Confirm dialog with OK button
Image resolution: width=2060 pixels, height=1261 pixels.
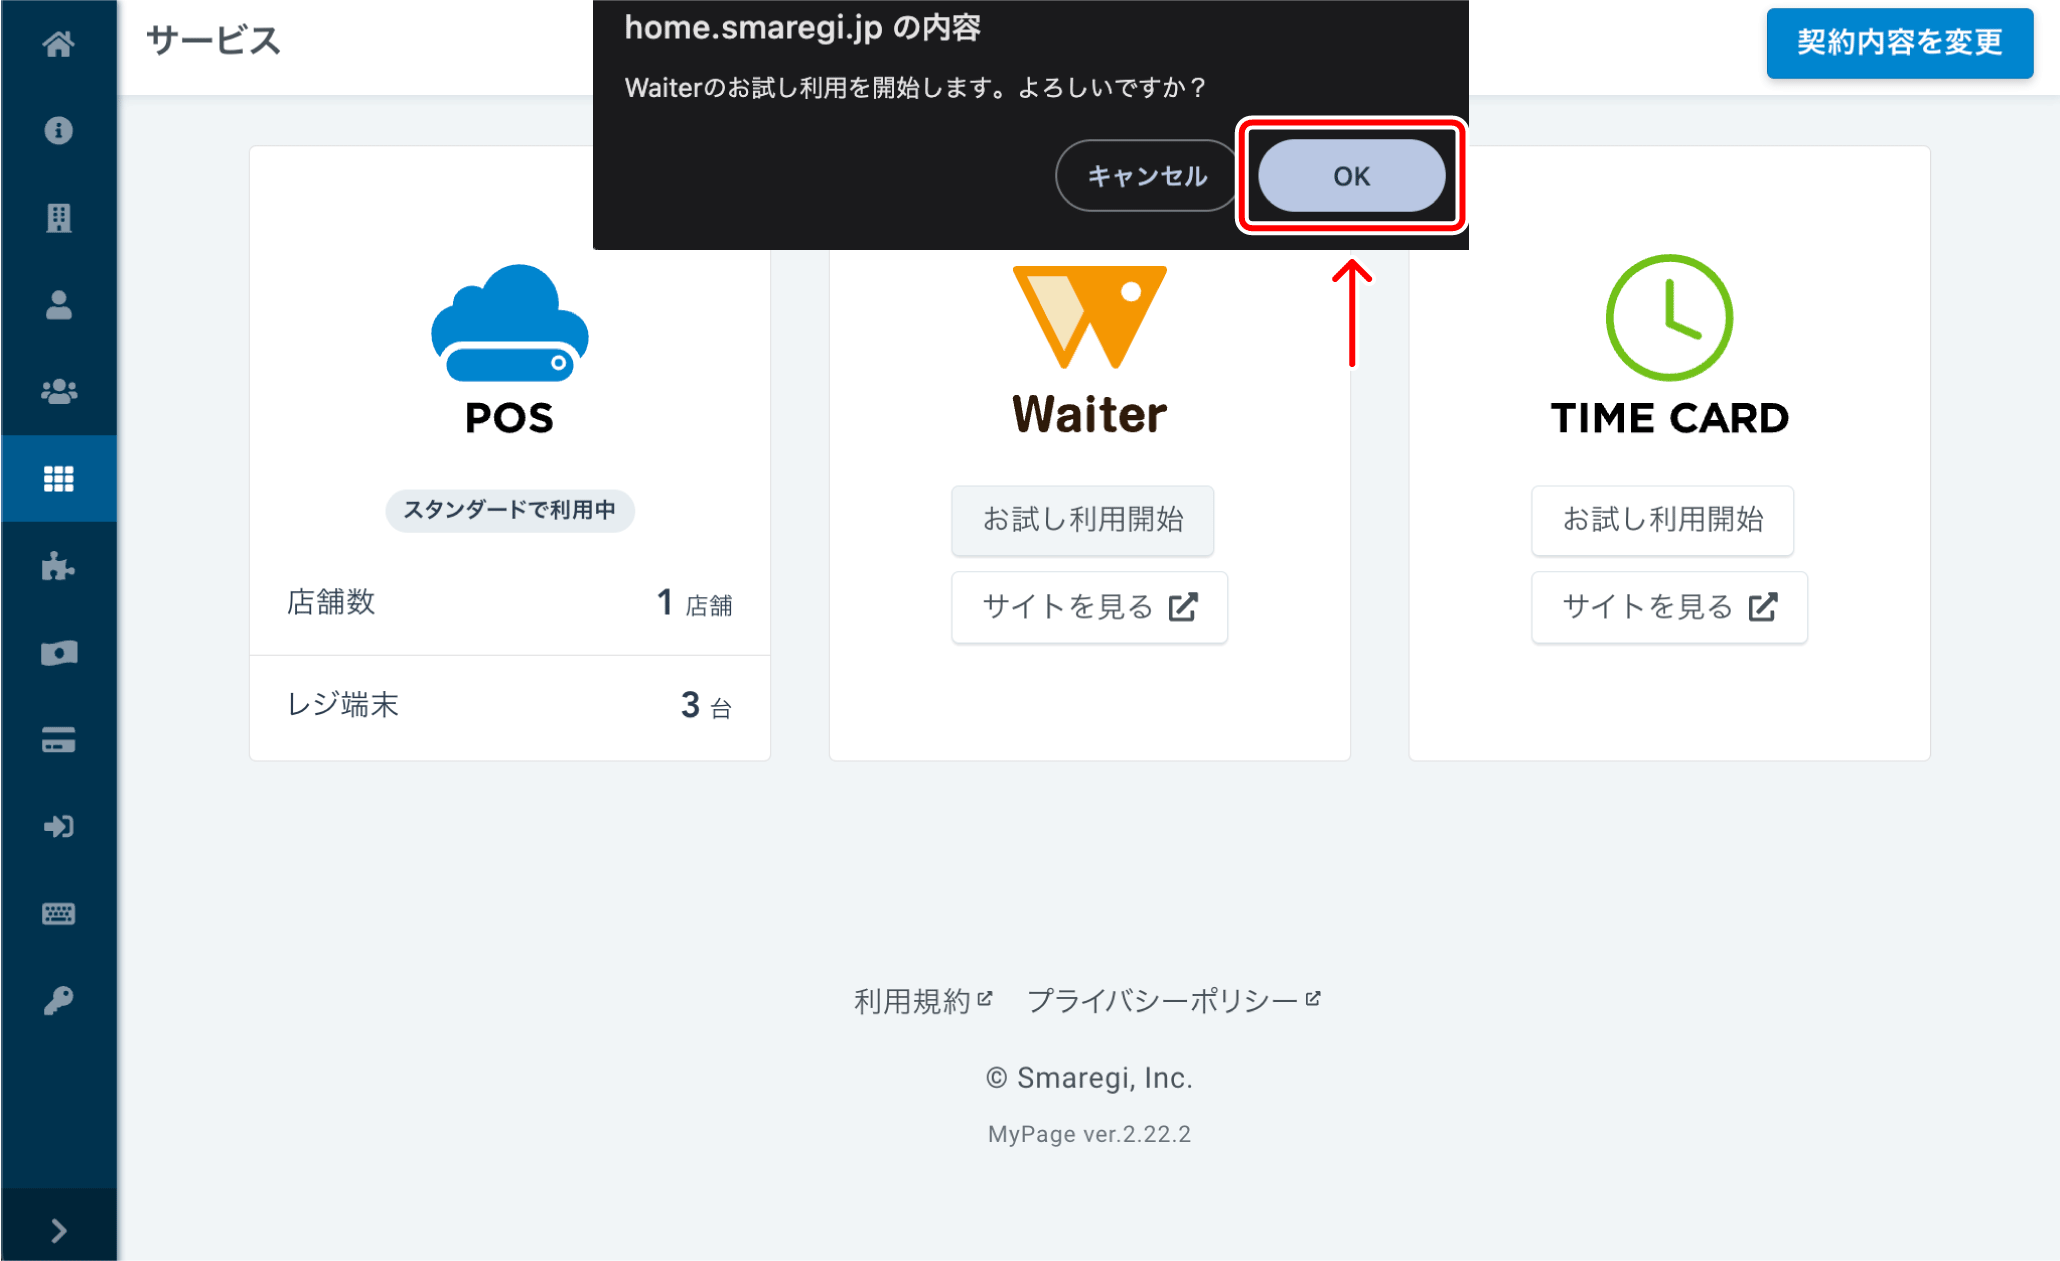pyautogui.click(x=1351, y=176)
